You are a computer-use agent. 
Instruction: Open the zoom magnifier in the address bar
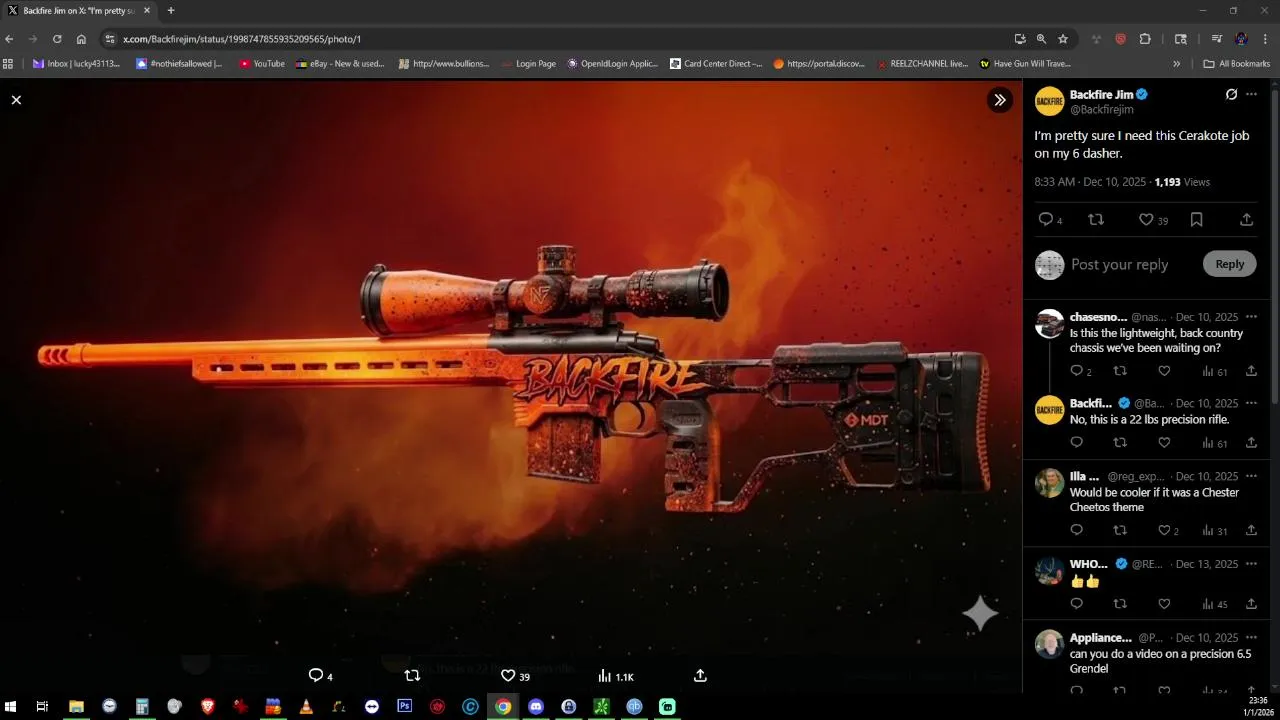point(1041,39)
